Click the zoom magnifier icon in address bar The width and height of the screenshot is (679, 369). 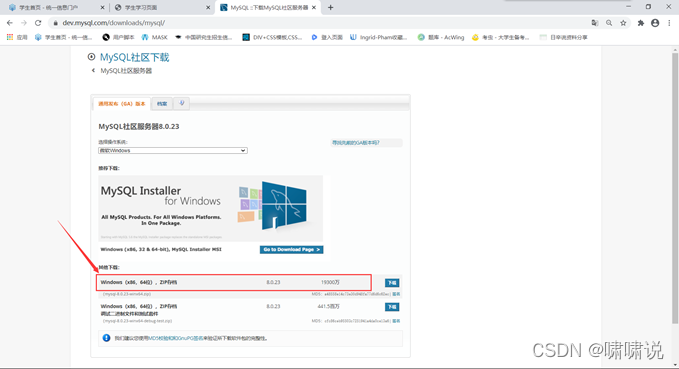(x=609, y=23)
